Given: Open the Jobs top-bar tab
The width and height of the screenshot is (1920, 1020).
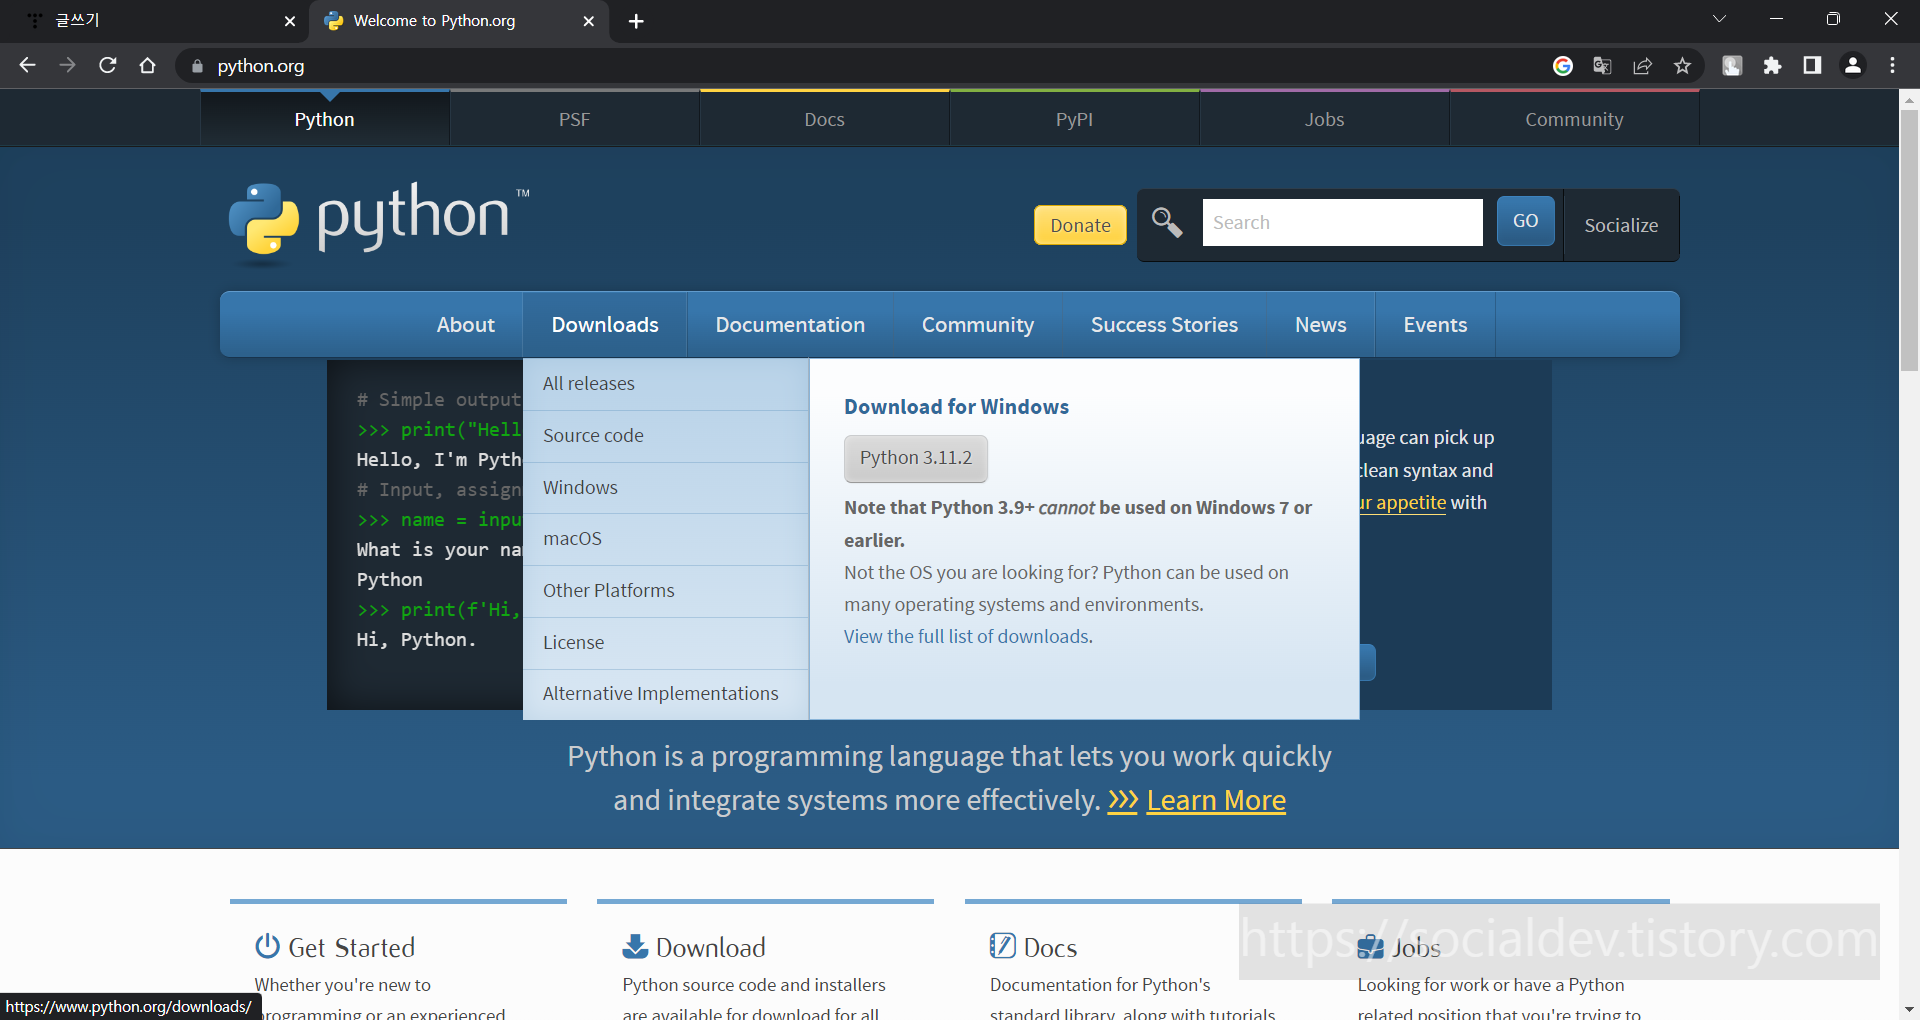Looking at the screenshot, I should point(1324,119).
